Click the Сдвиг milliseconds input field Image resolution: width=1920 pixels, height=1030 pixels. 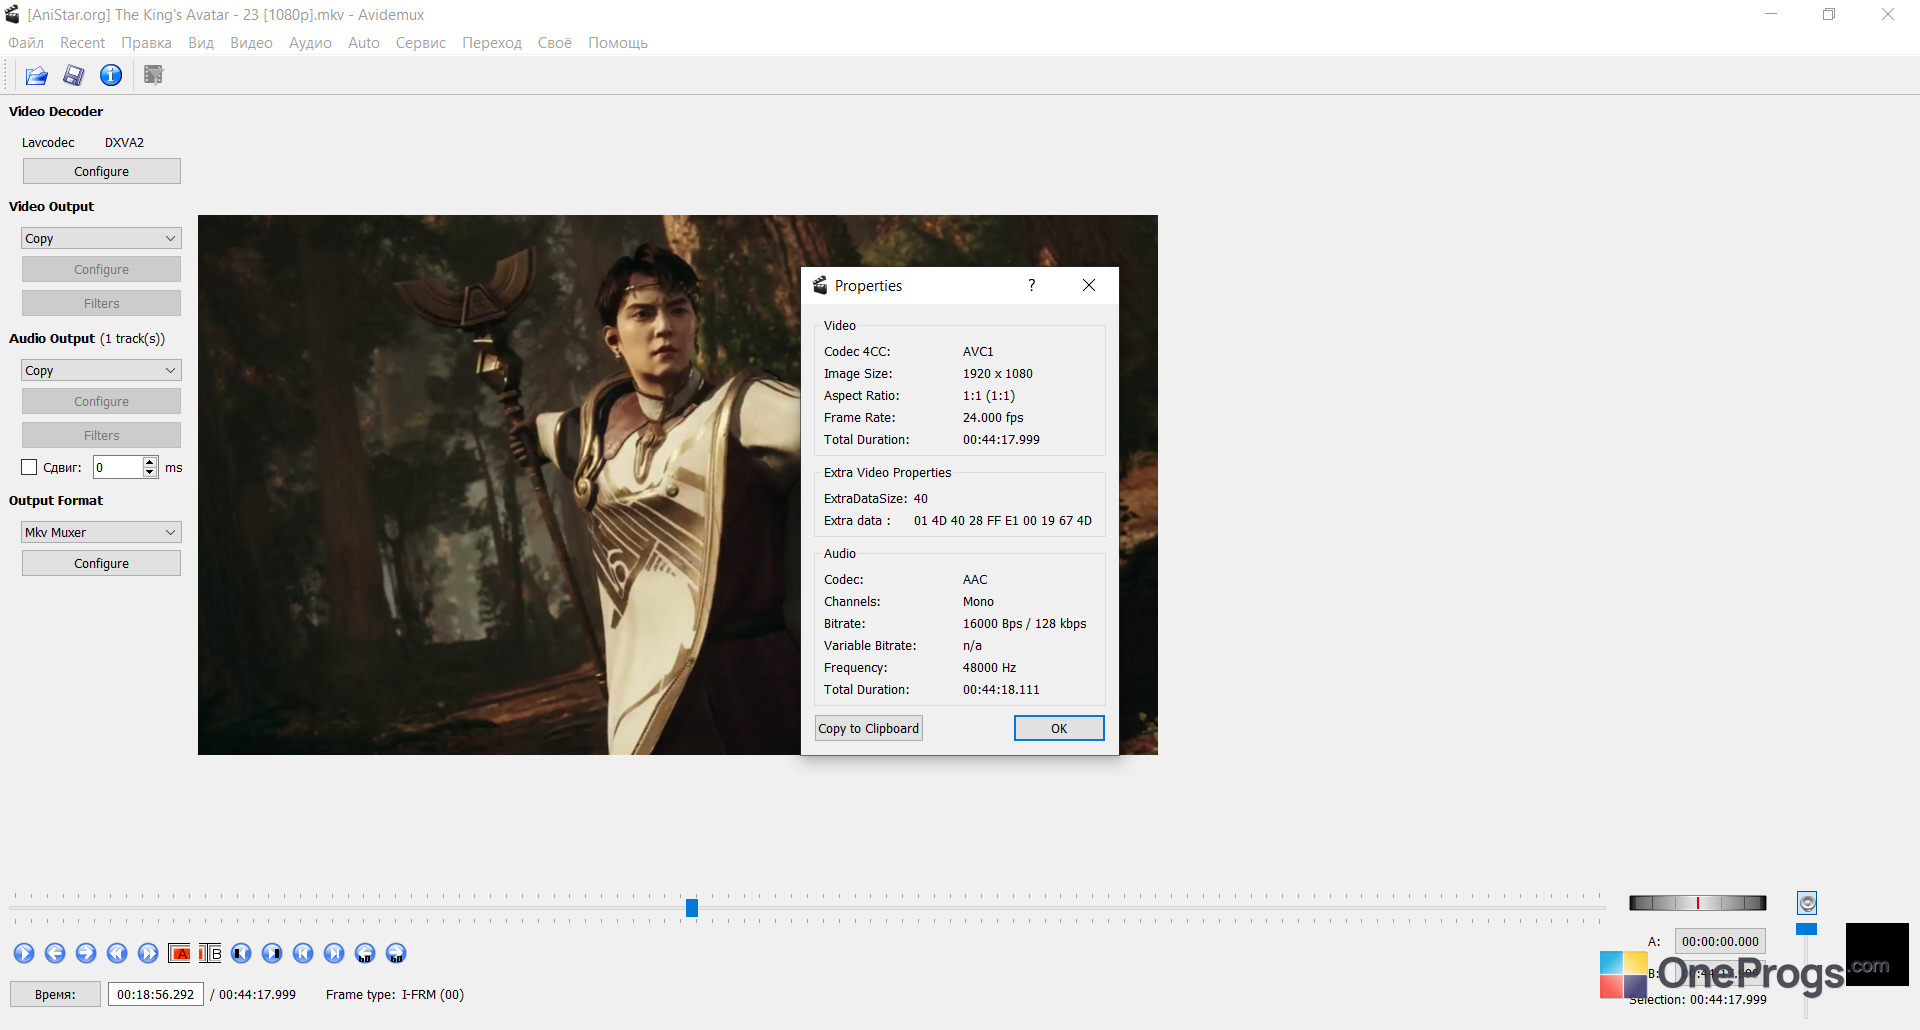[x=118, y=467]
